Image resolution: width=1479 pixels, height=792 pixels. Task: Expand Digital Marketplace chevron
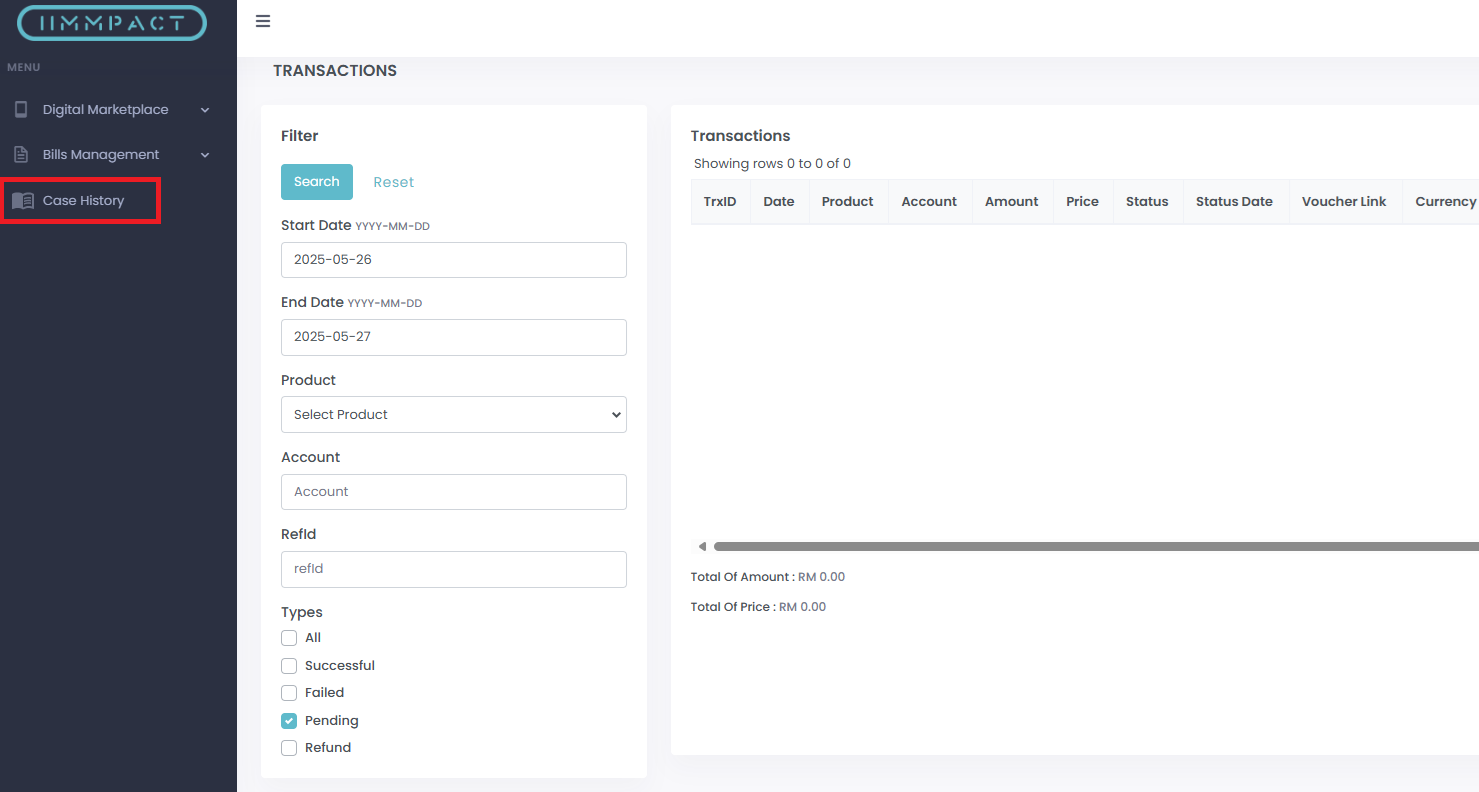(x=205, y=110)
